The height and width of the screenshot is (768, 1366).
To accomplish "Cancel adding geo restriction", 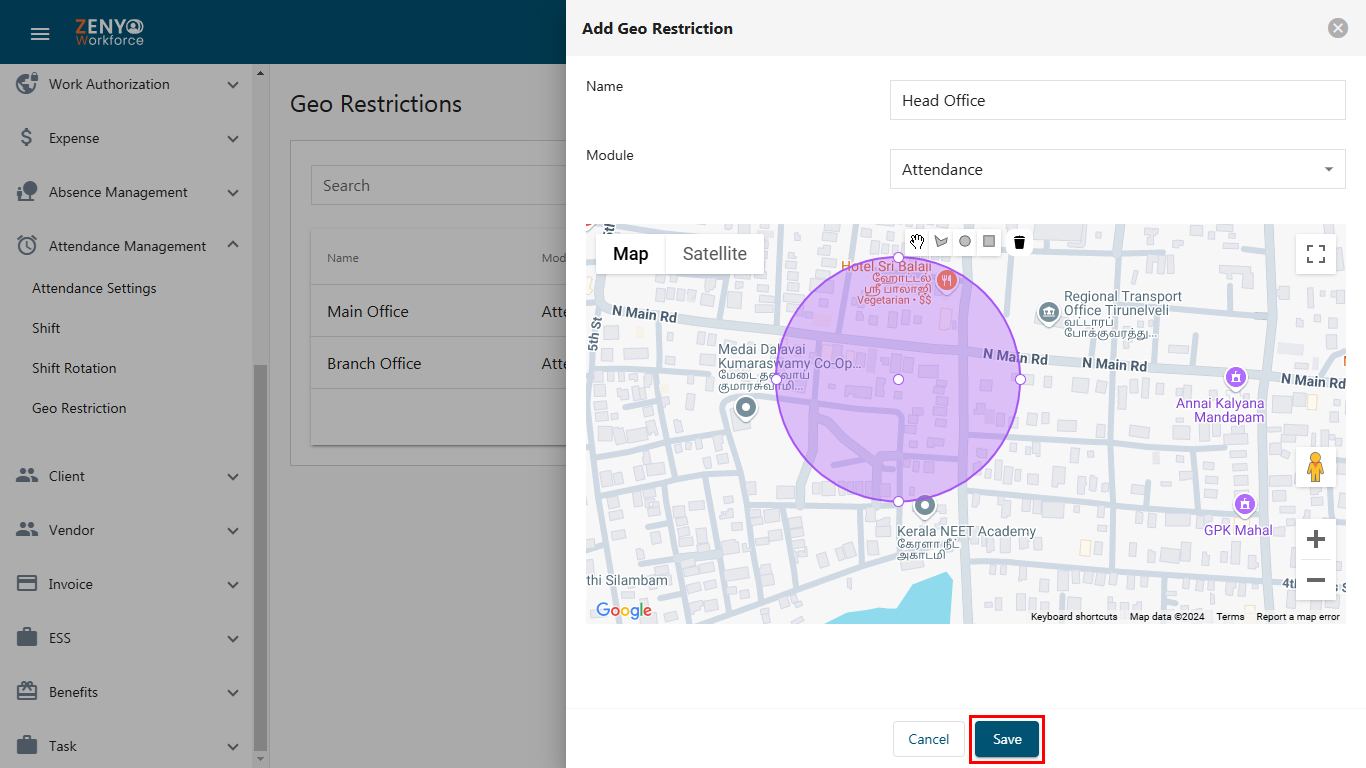I will coord(929,739).
